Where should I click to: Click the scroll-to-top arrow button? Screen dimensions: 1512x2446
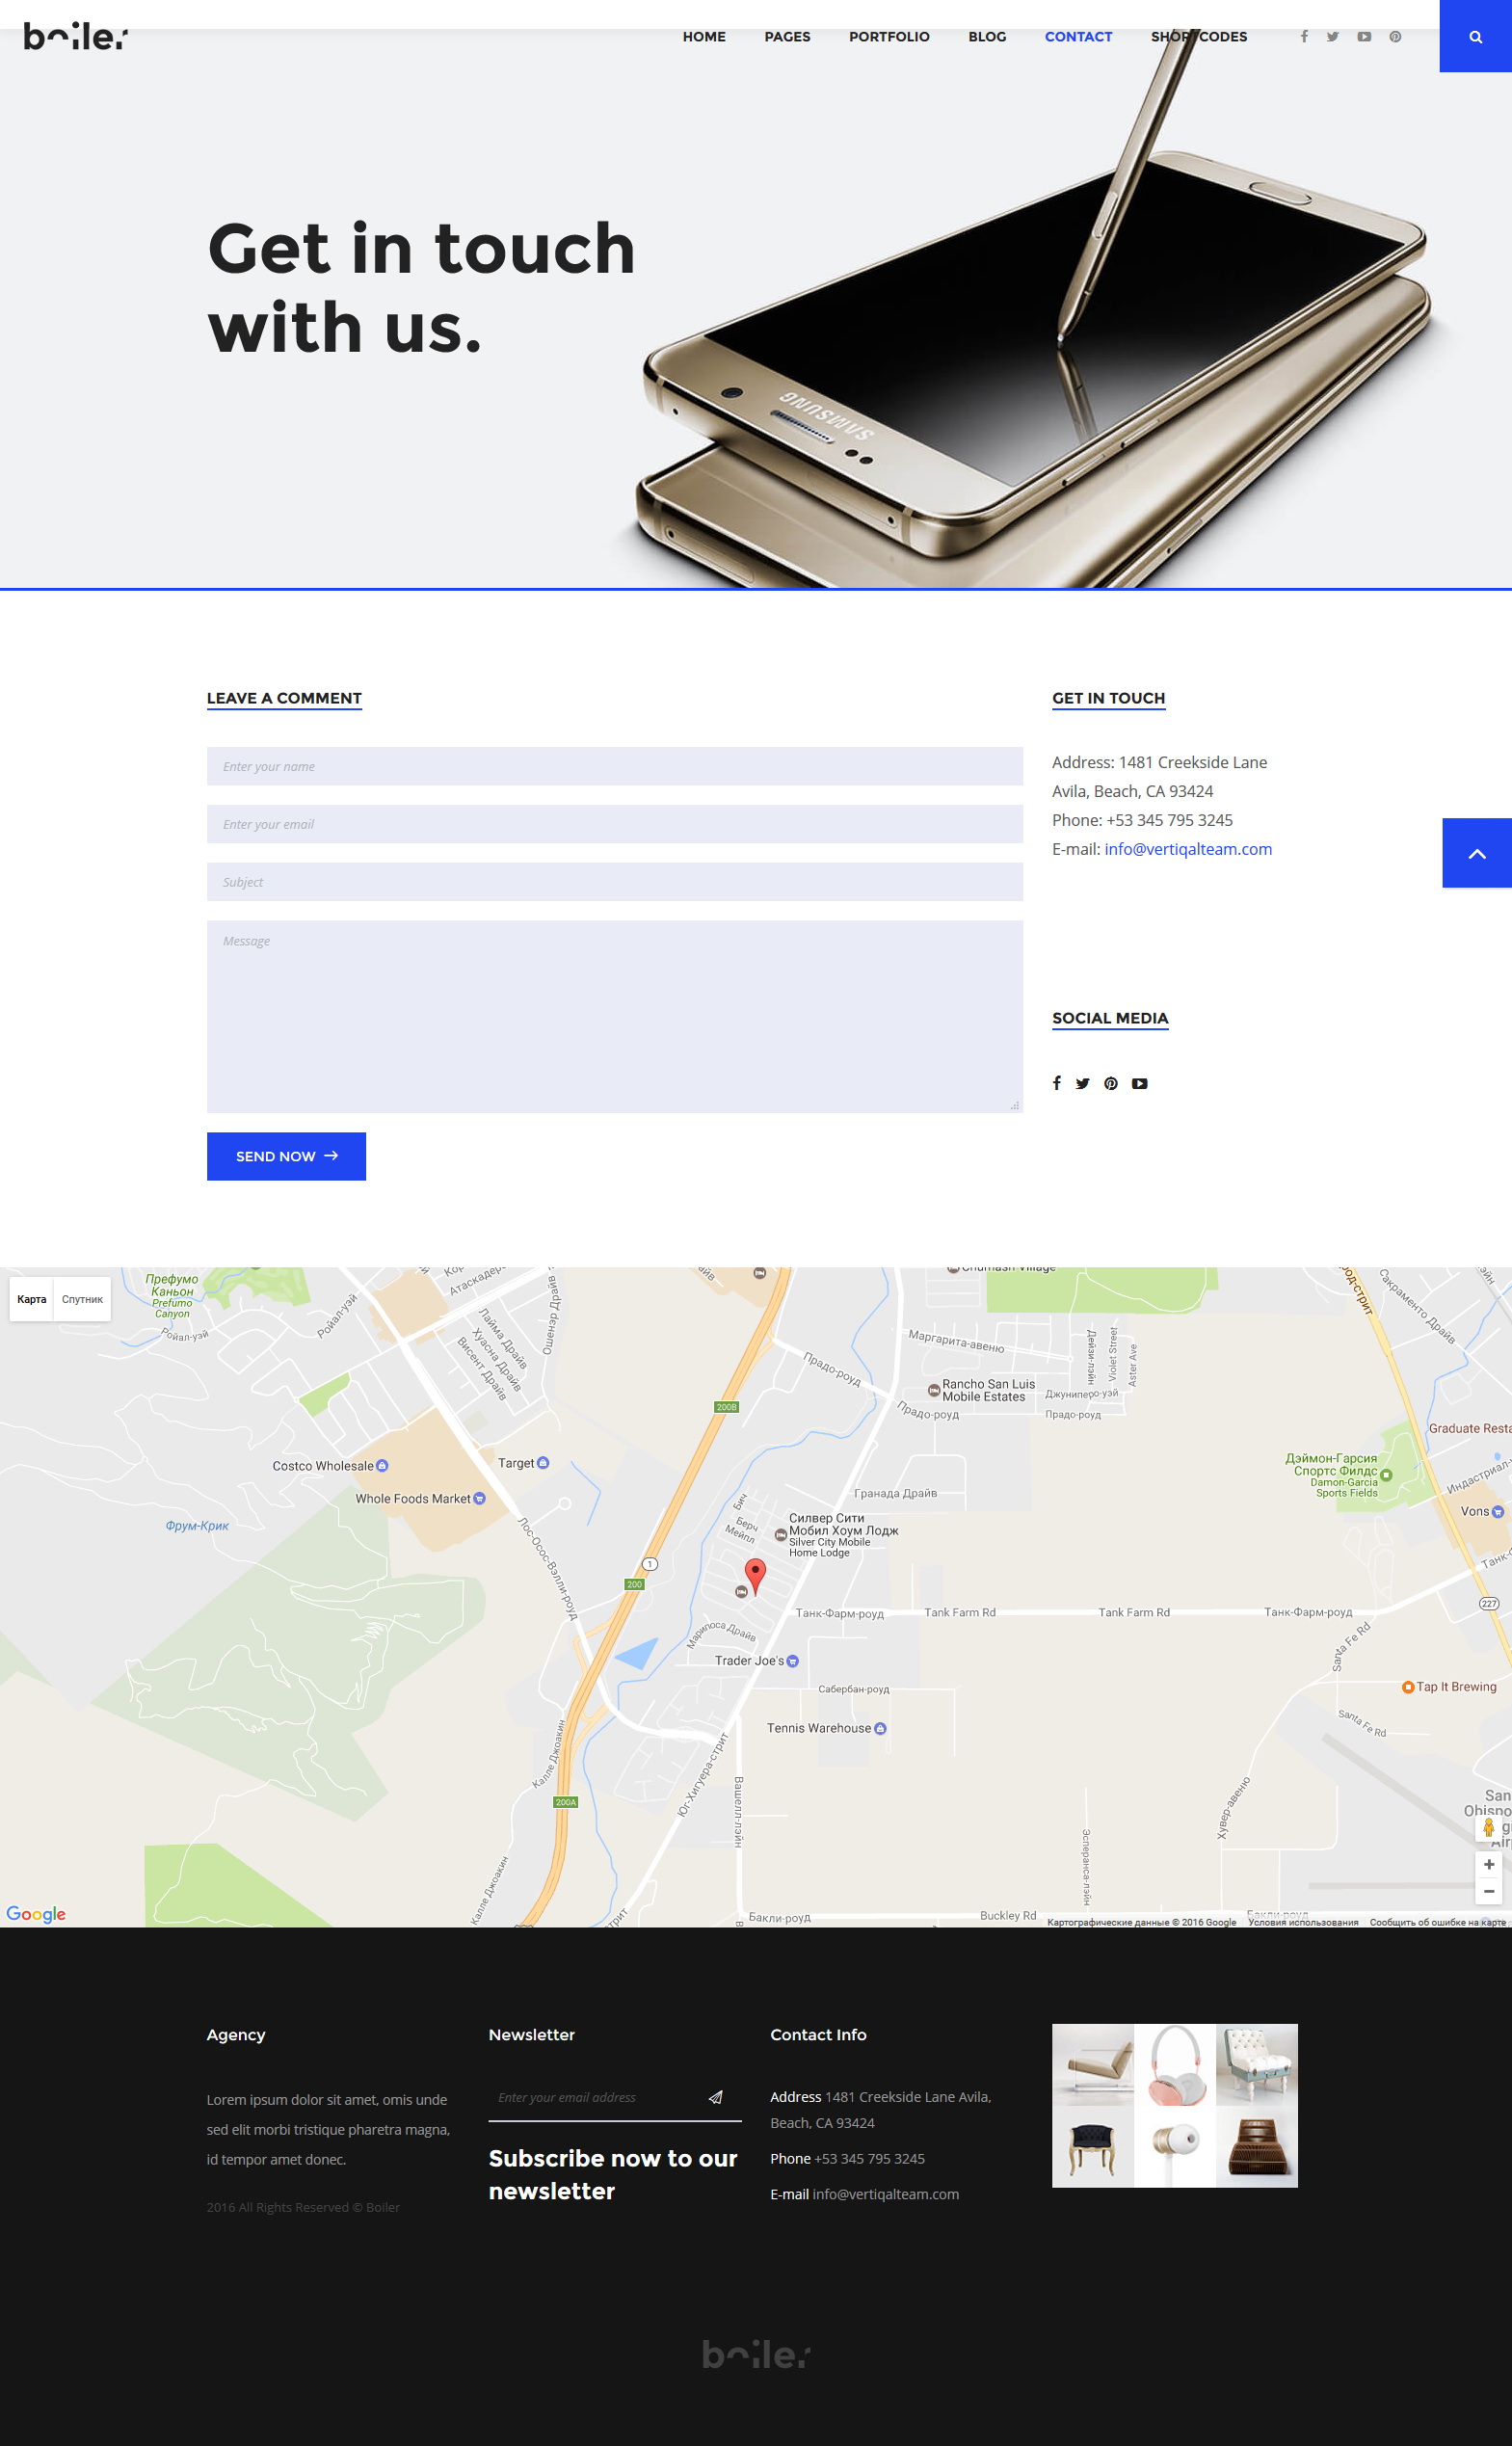1477,853
